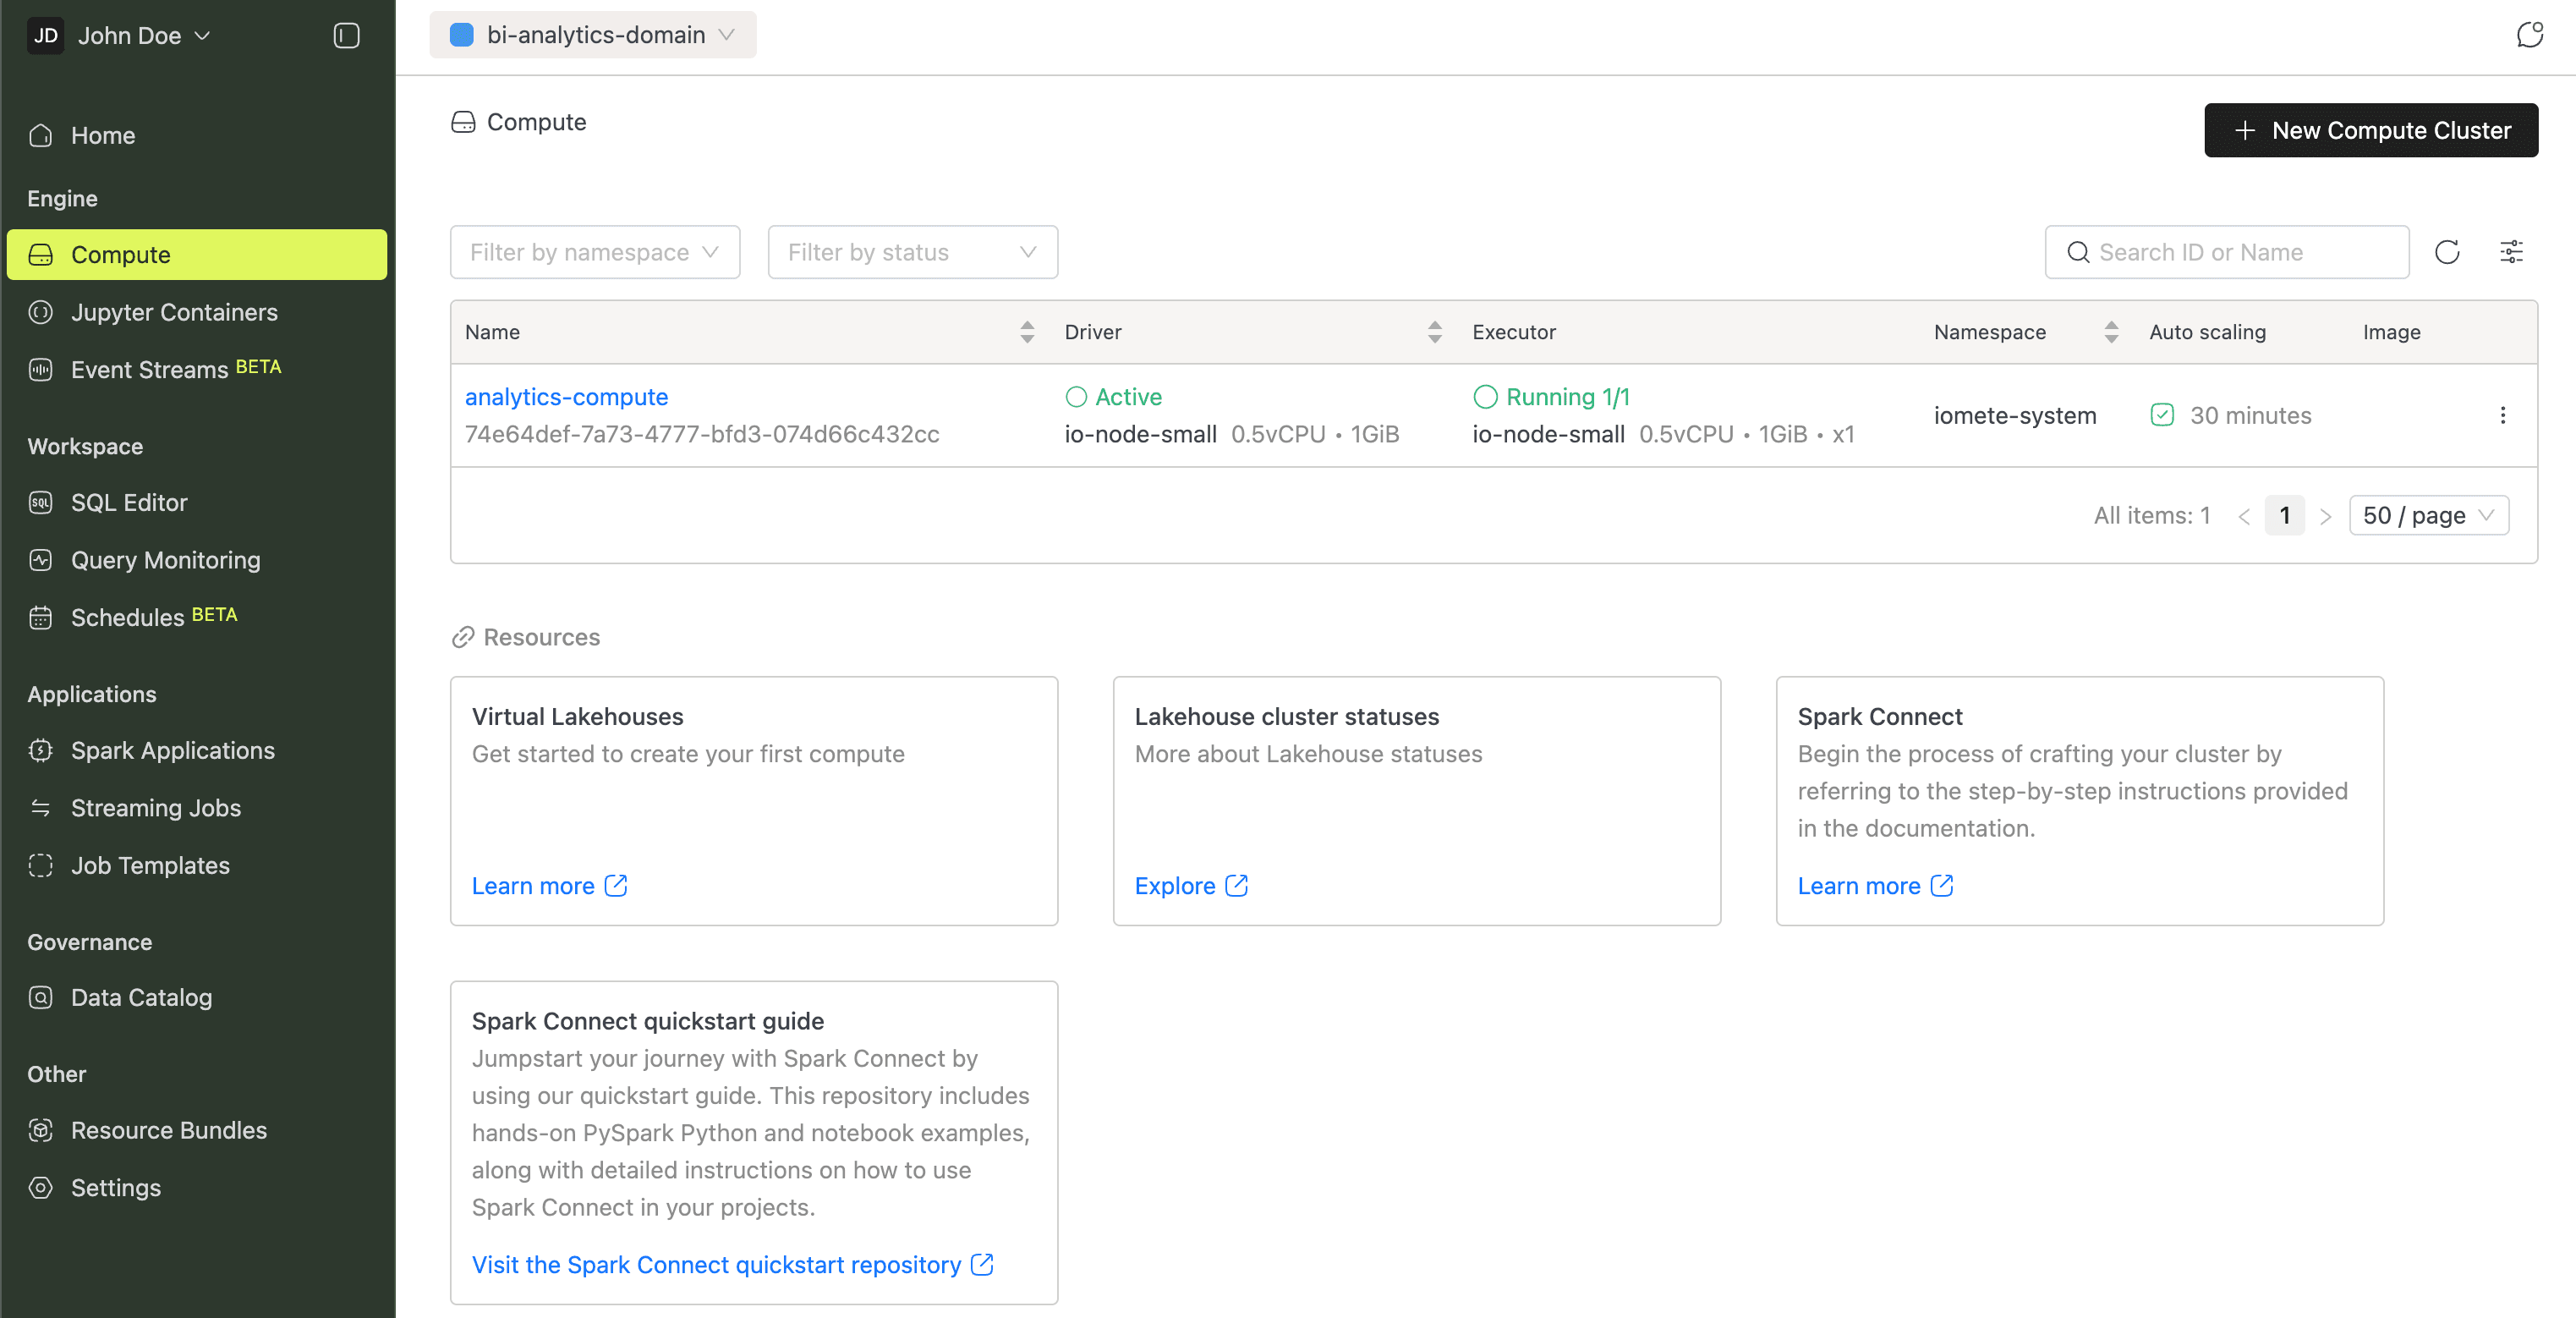This screenshot has height=1318, width=2576.
Task: Click Learn more external-link icon under Spark Connect
Action: pos(1941,885)
